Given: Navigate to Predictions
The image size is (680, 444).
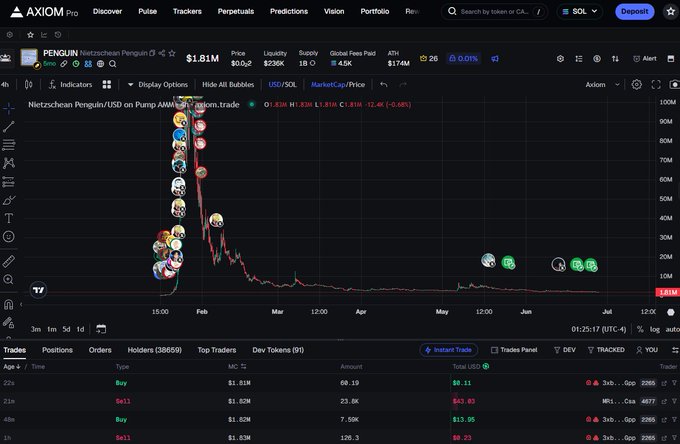Looking at the screenshot, I should (x=289, y=11).
